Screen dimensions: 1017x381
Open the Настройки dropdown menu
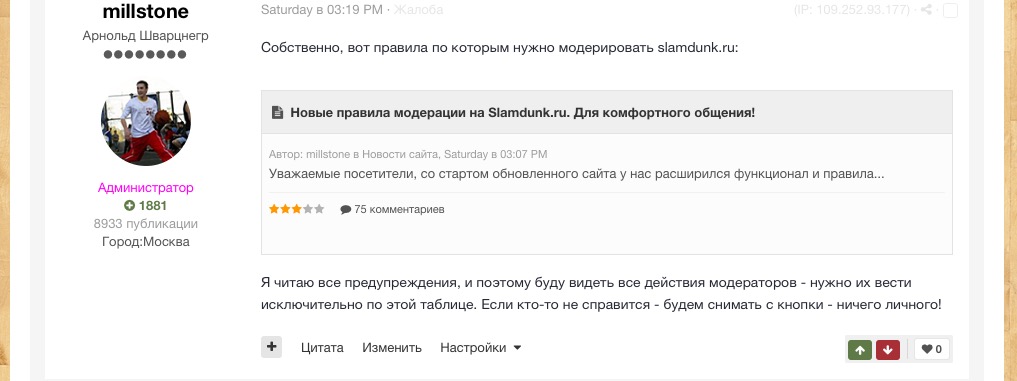[x=481, y=348]
